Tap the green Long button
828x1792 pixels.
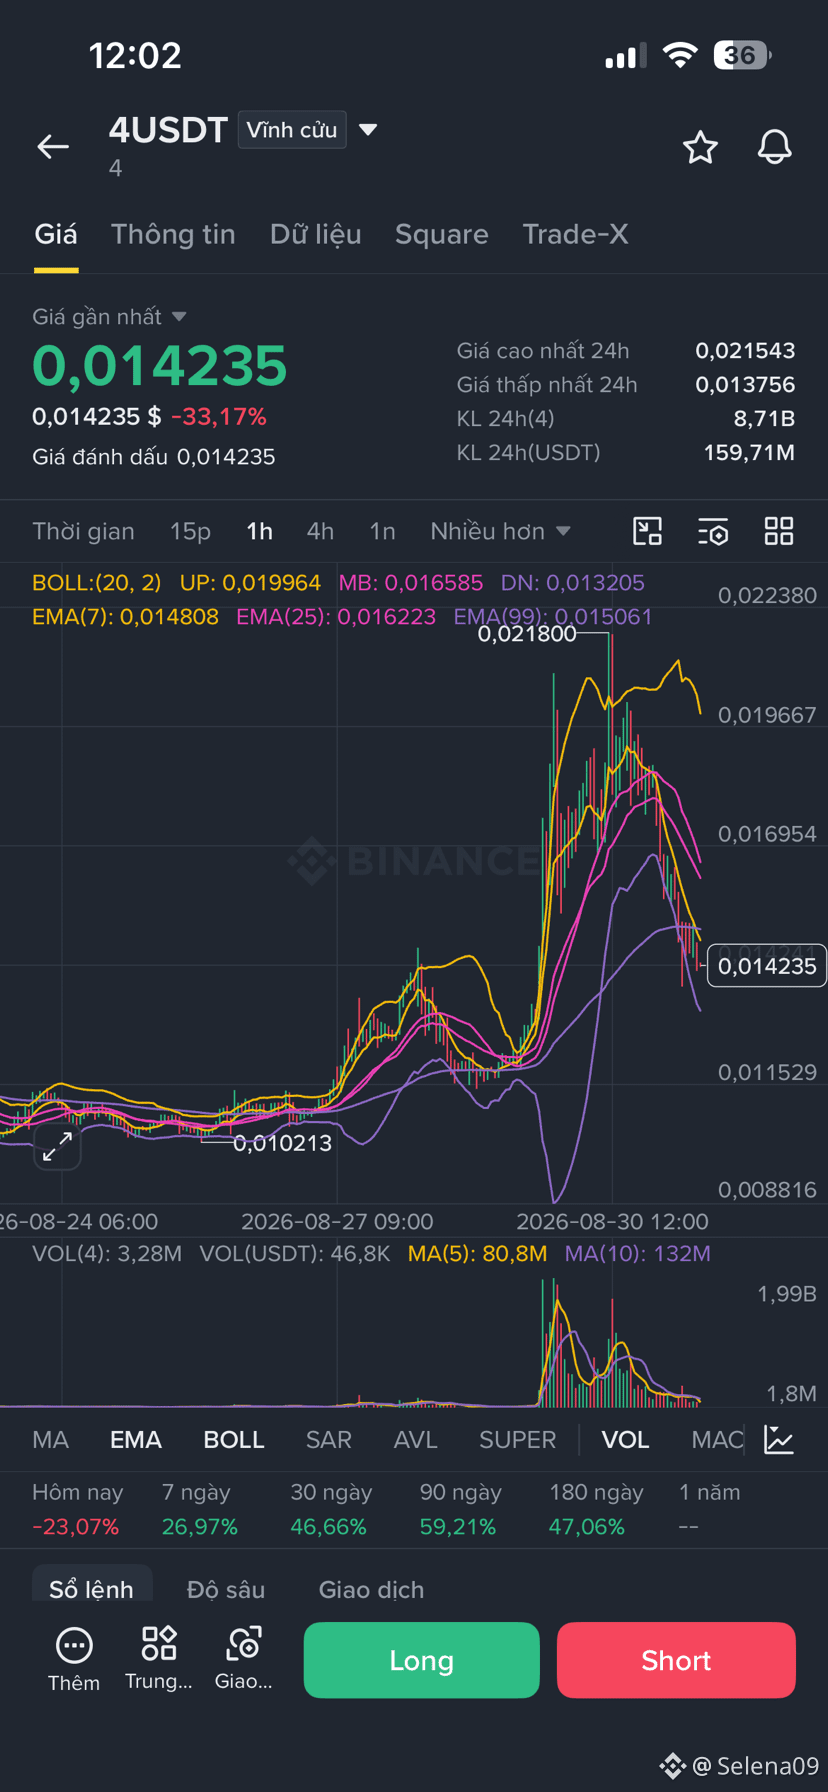[x=421, y=1660]
